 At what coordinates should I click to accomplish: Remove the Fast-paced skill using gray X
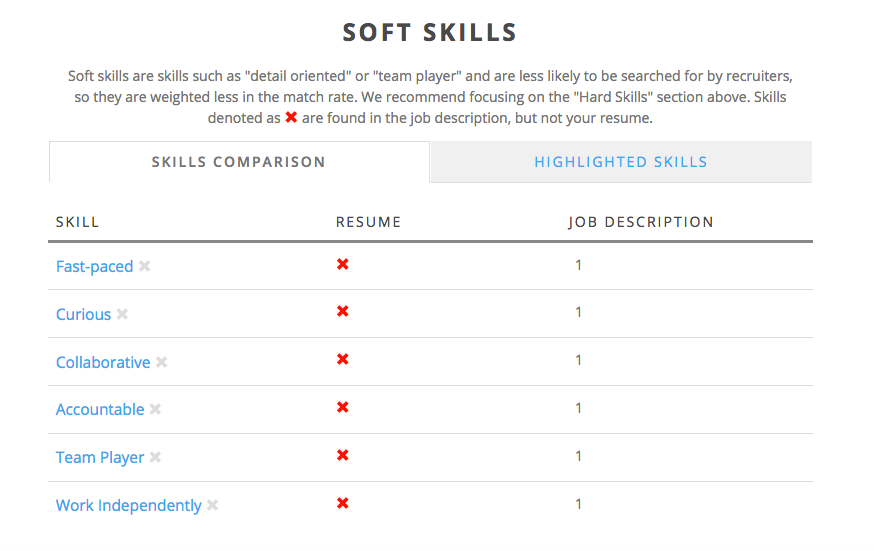point(144,266)
